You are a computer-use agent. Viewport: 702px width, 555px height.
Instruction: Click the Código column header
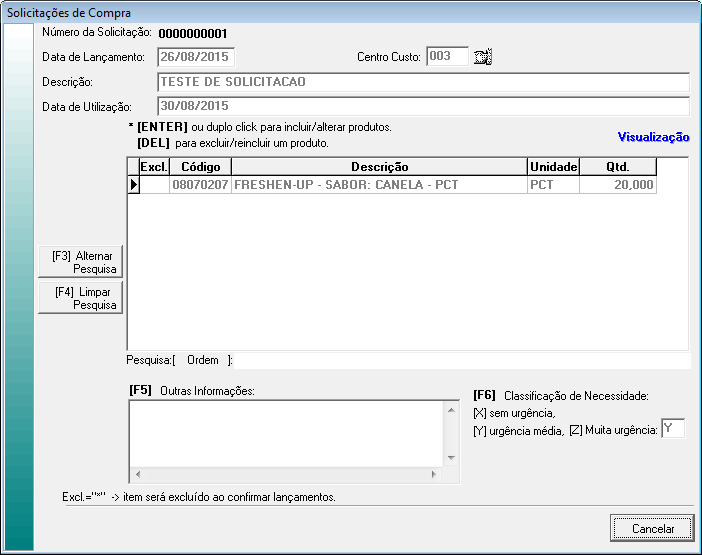(200, 167)
